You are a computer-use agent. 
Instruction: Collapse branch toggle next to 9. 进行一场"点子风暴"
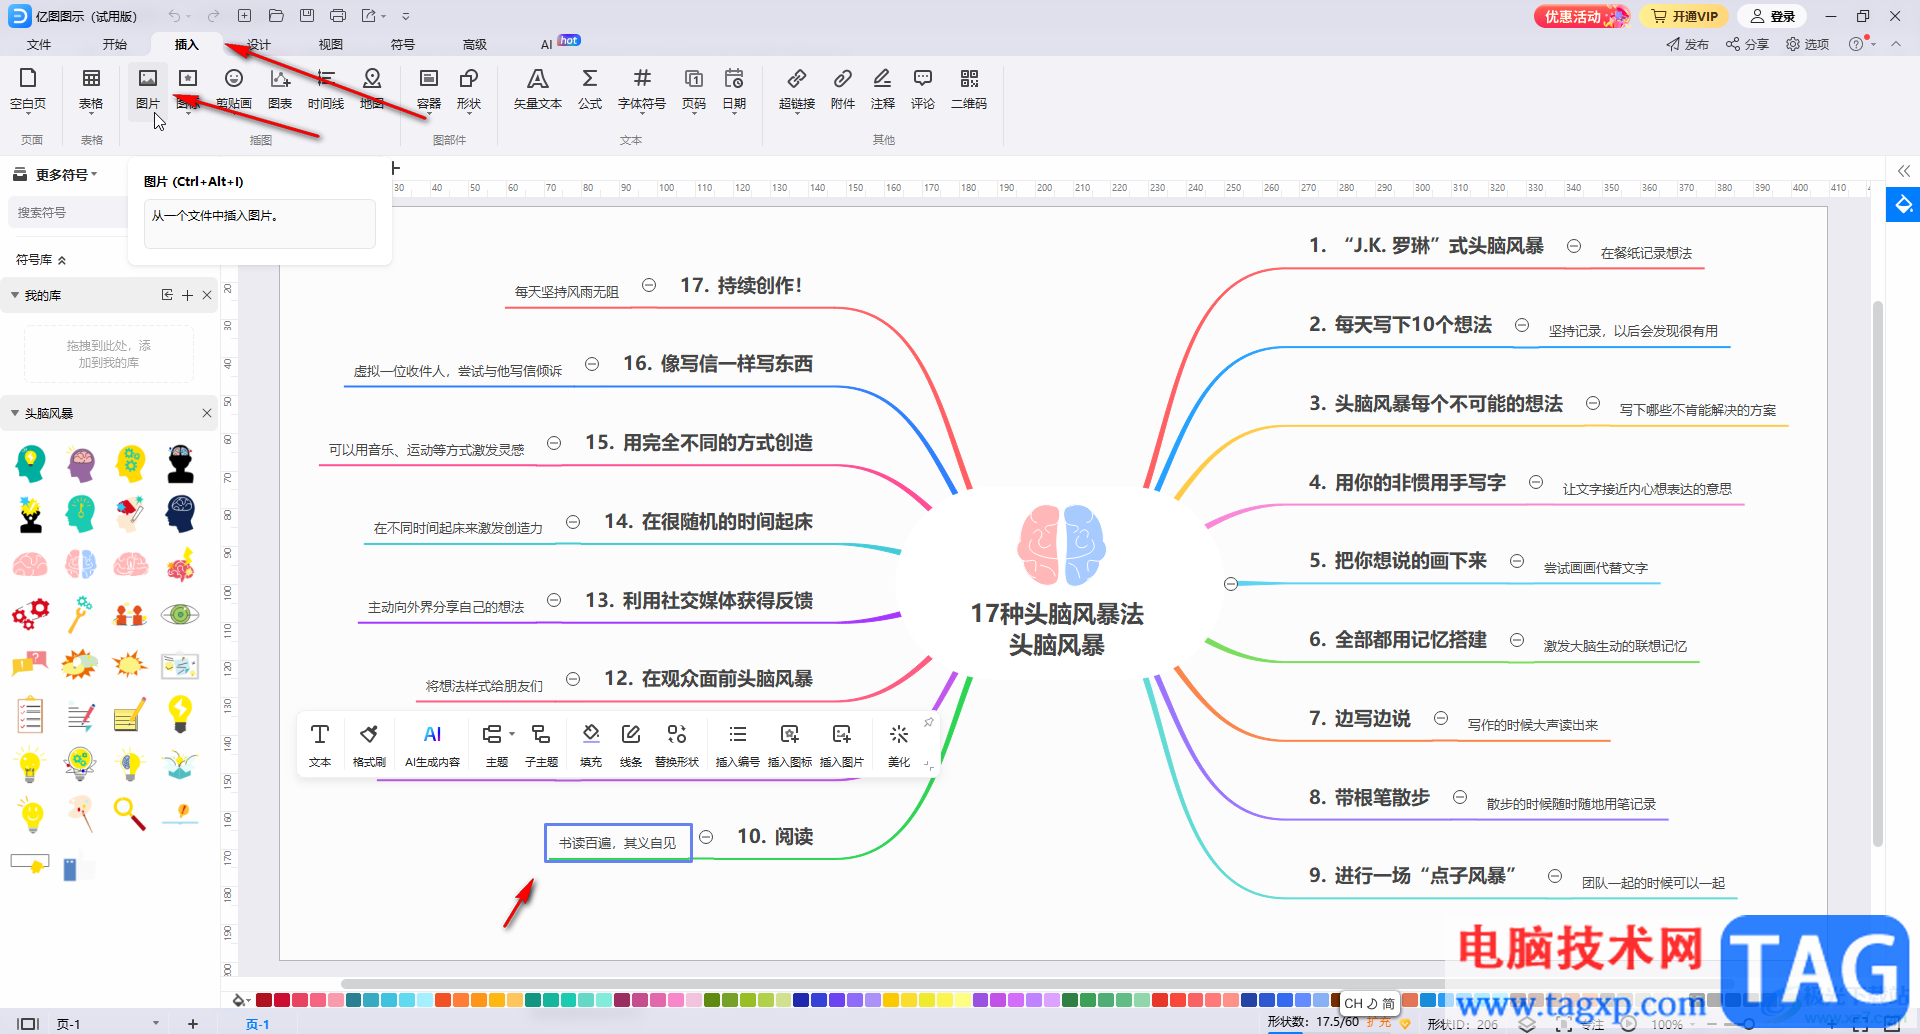click(x=1555, y=876)
